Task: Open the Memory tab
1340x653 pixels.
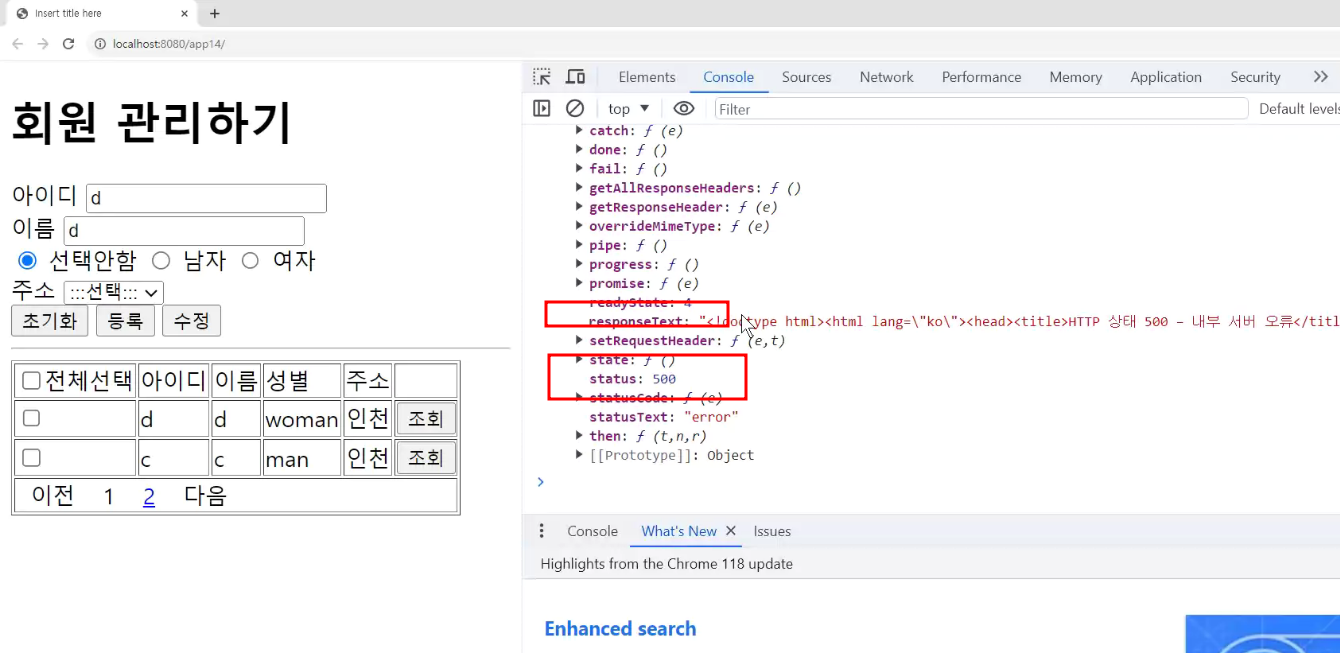Action: (x=1076, y=77)
